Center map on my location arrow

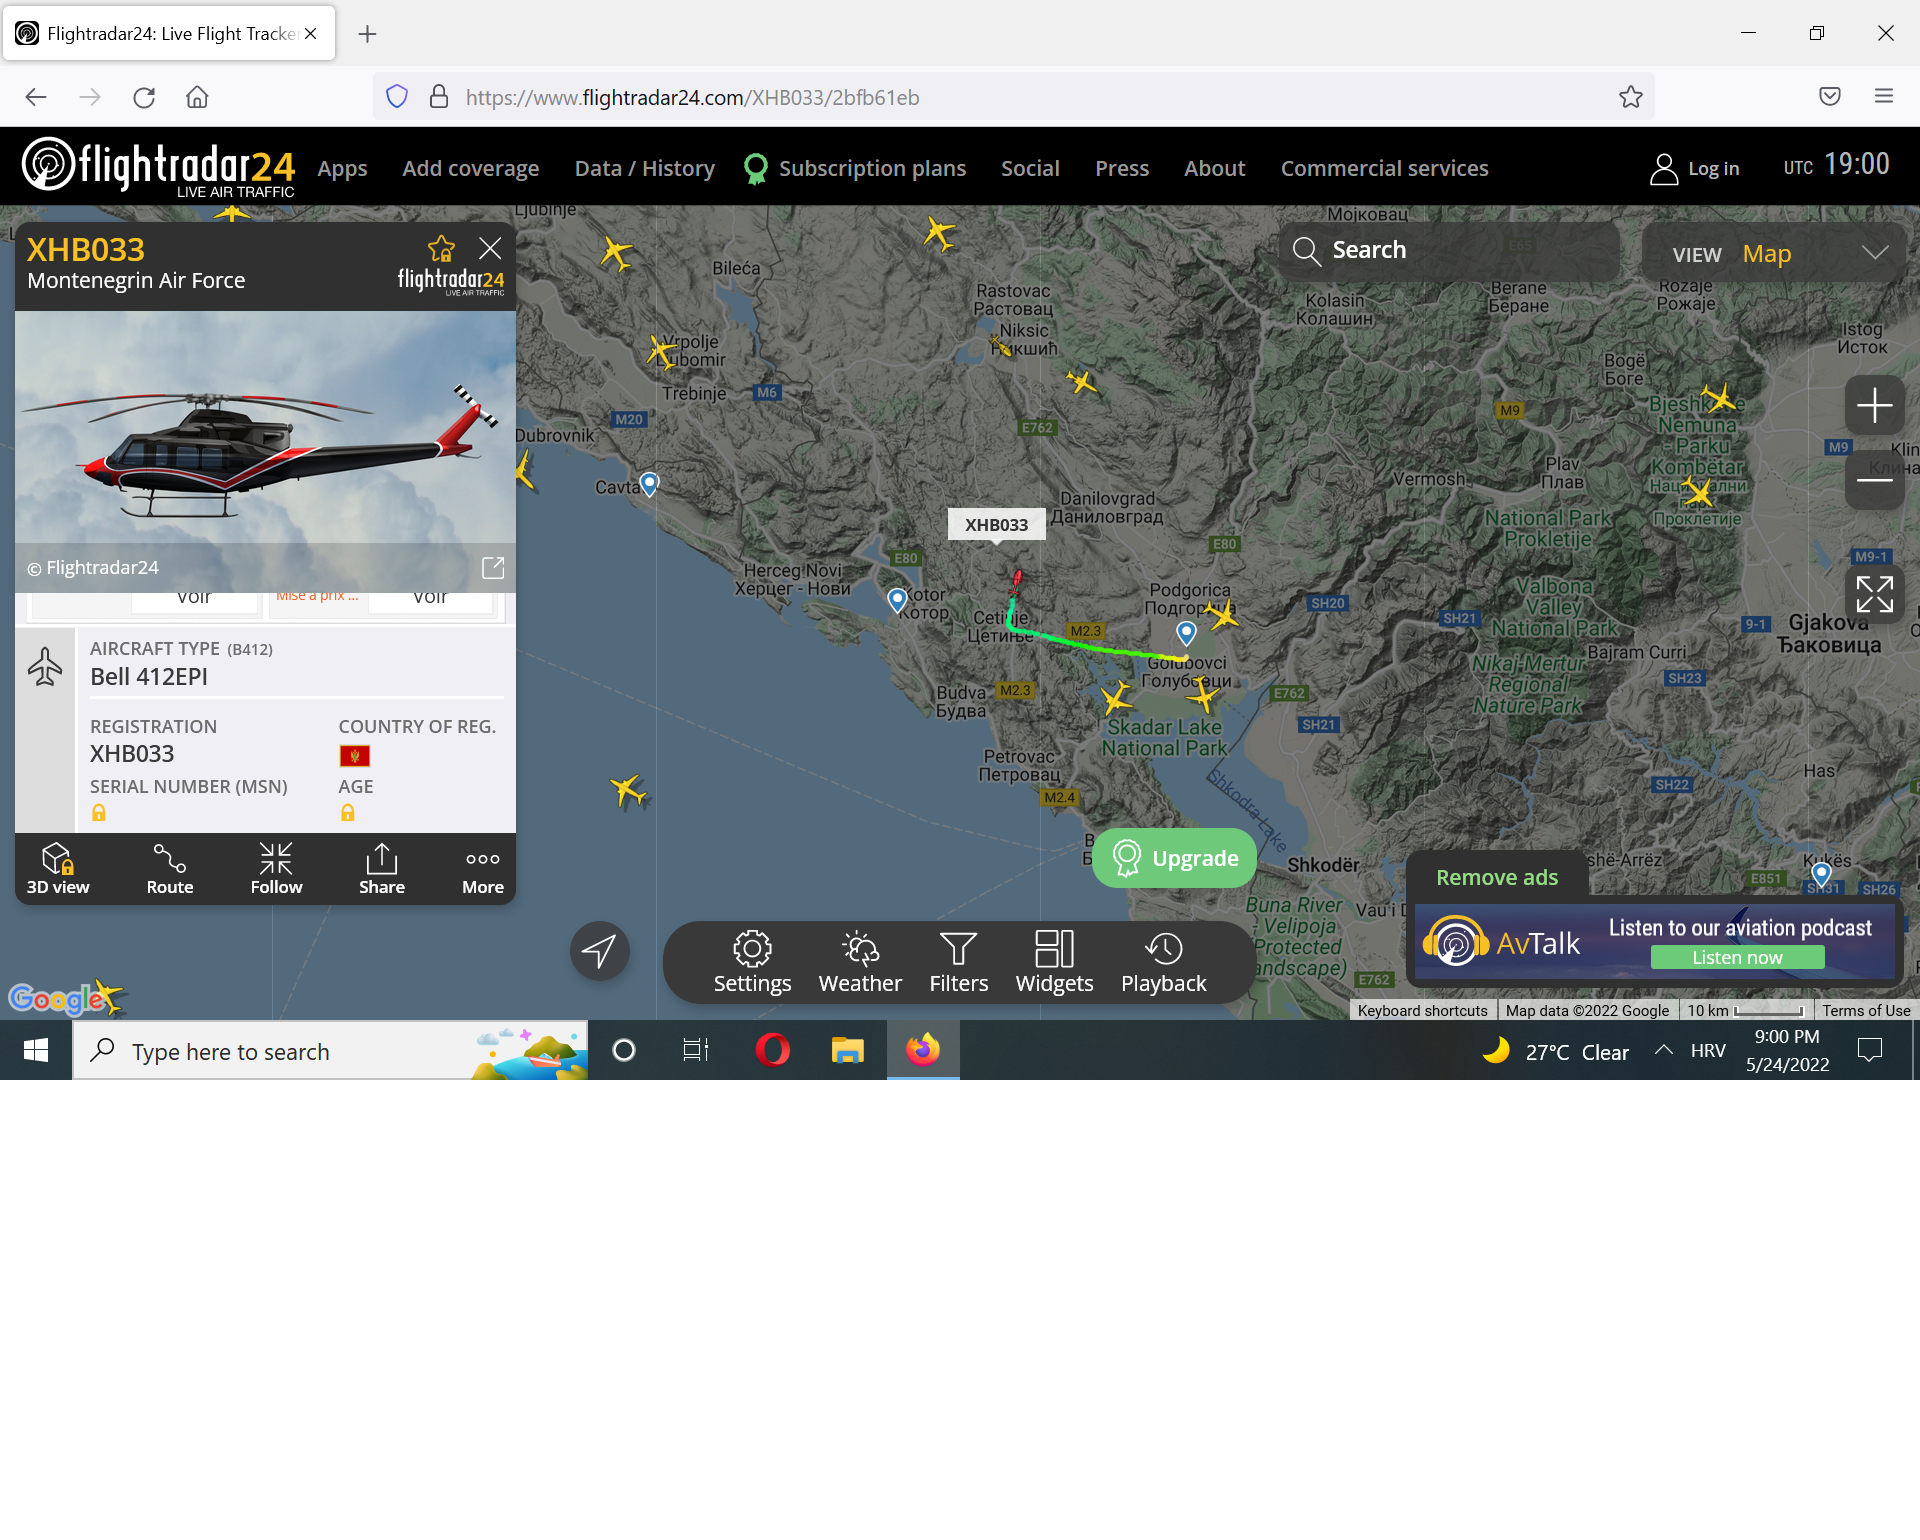coord(600,950)
